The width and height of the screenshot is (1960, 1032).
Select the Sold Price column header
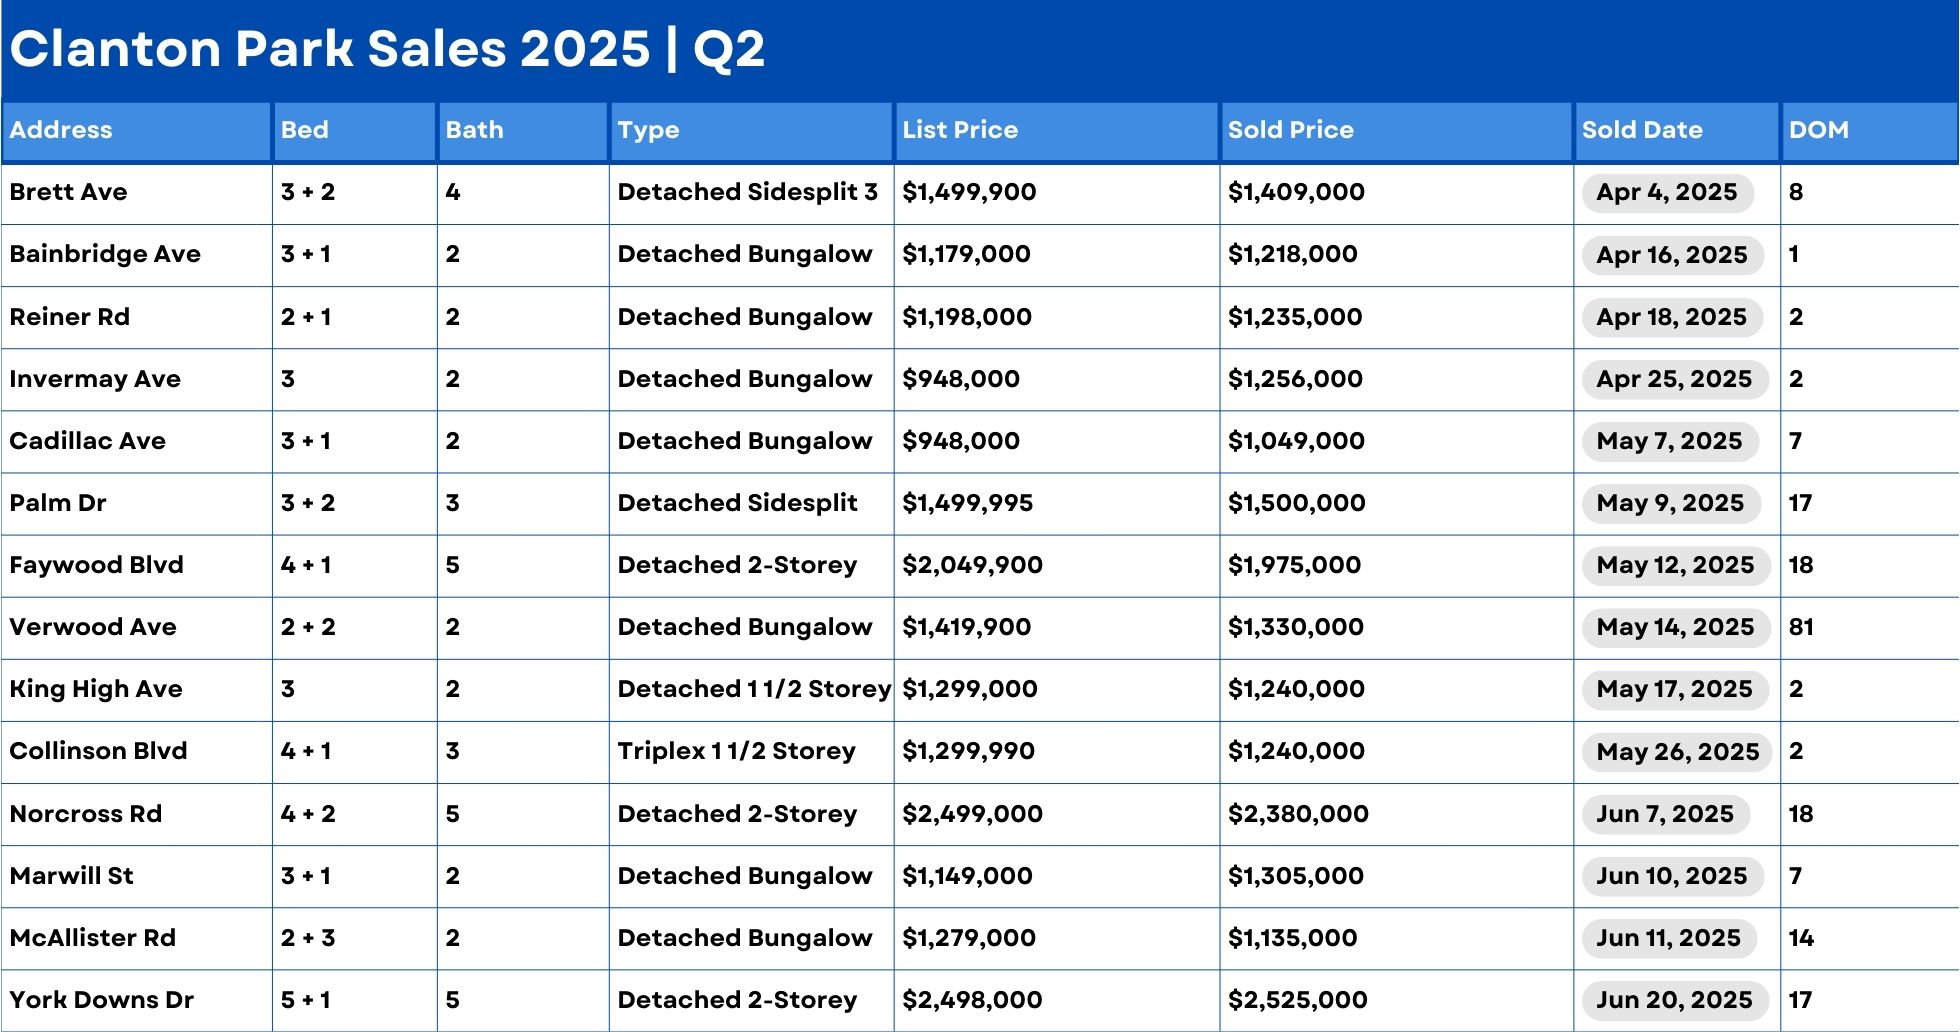tap(1290, 130)
